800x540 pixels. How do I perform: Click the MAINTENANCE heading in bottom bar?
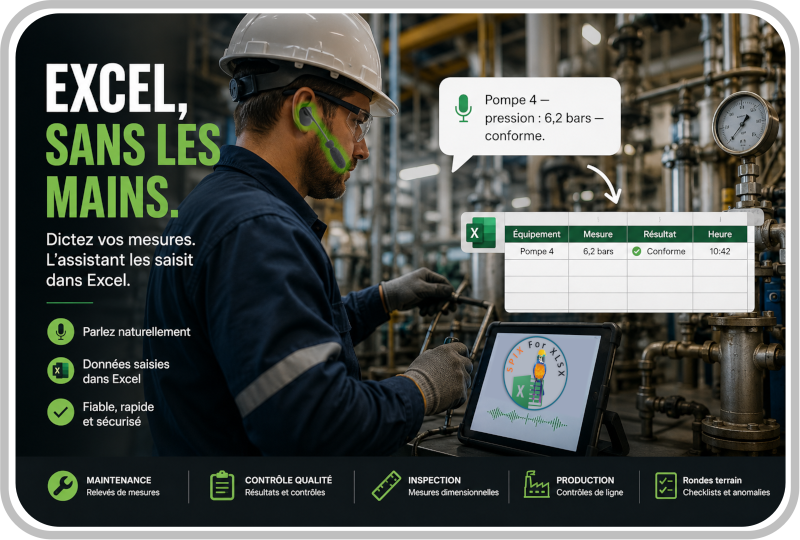[119, 480]
